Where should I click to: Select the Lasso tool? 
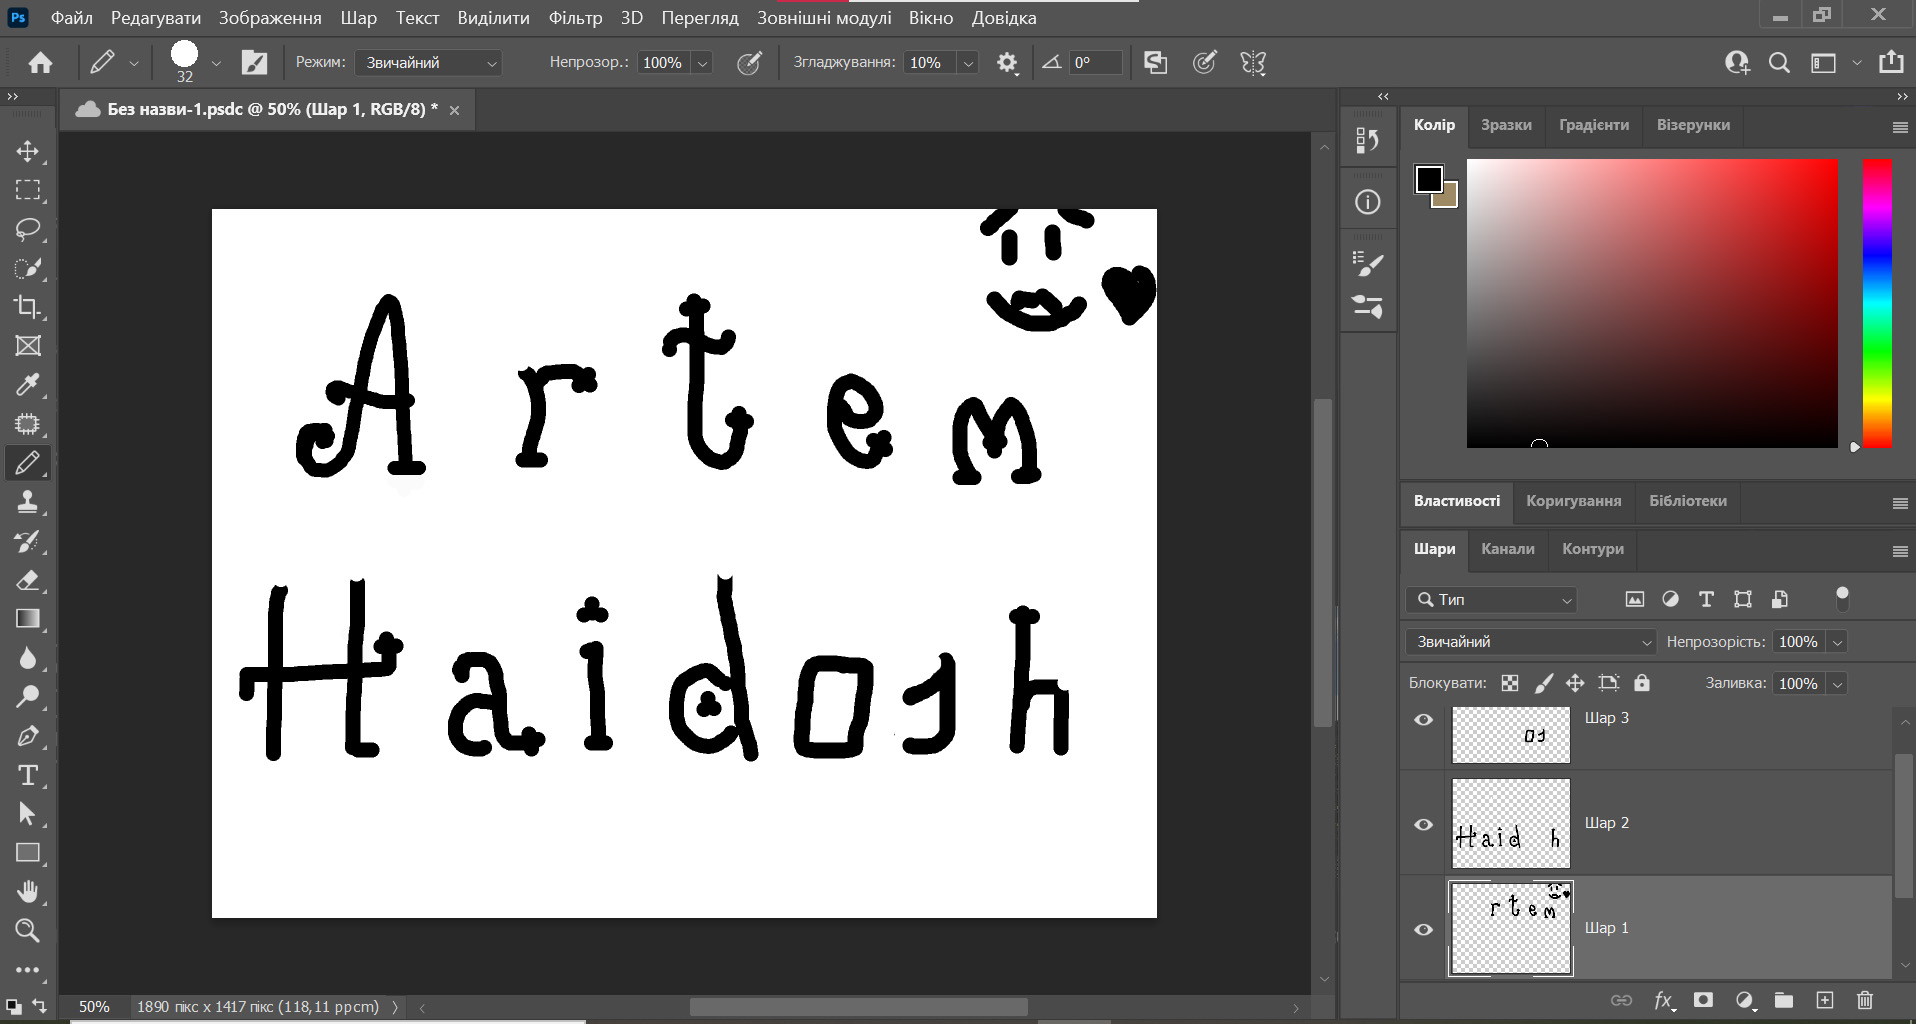27,229
